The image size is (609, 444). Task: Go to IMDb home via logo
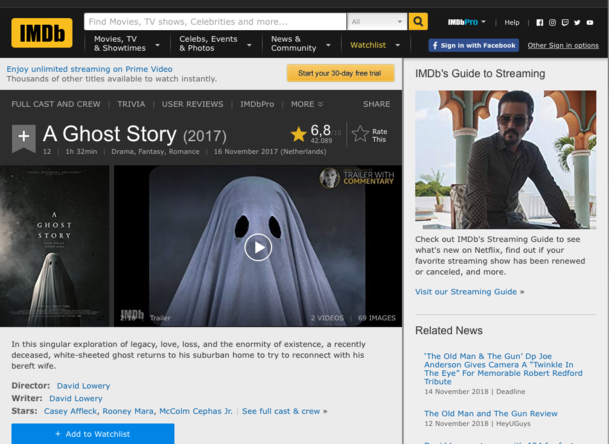[x=41, y=33]
